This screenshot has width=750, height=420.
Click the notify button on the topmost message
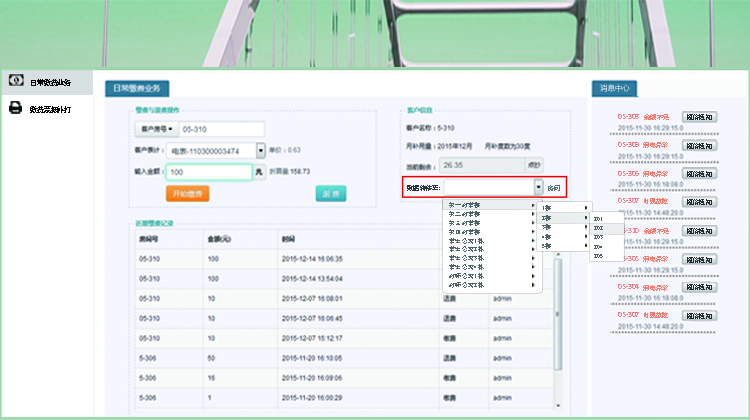(x=701, y=117)
